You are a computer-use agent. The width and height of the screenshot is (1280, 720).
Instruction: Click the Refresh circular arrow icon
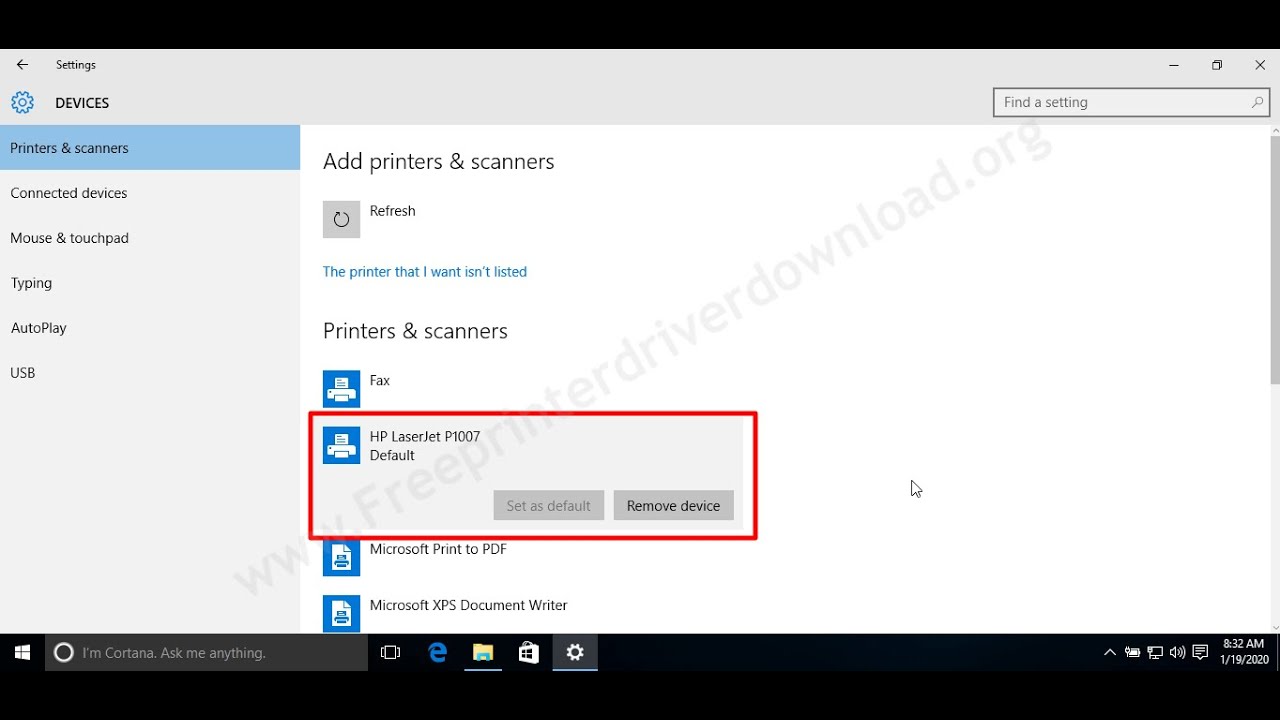click(341, 219)
